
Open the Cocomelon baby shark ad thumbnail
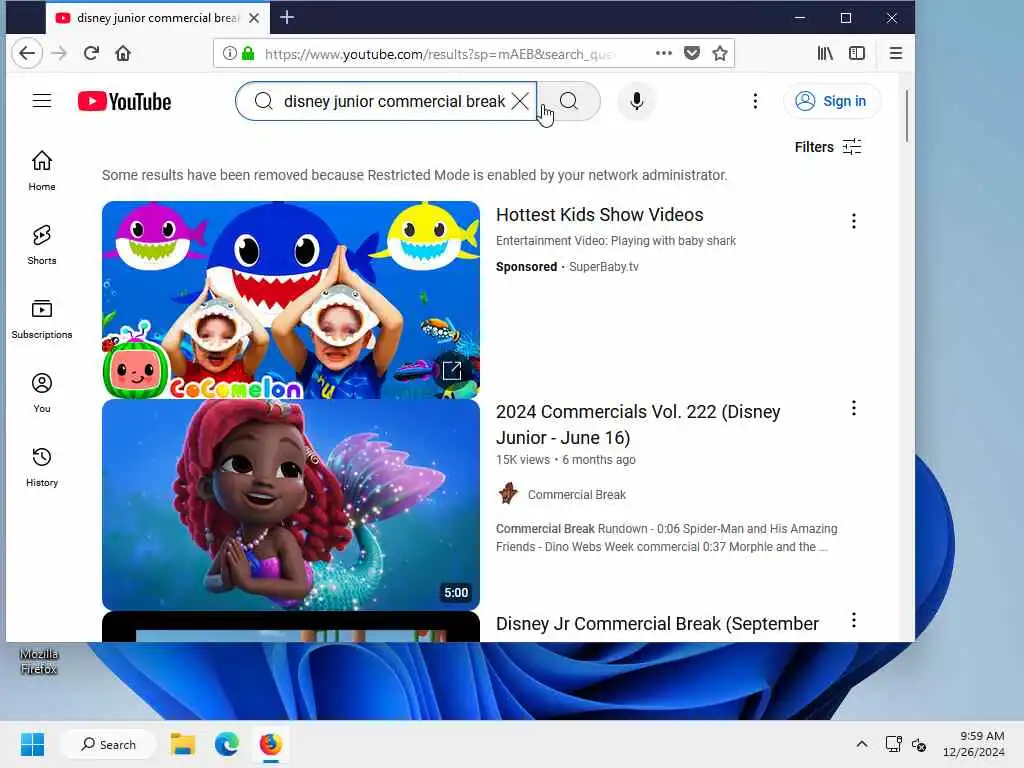291,300
